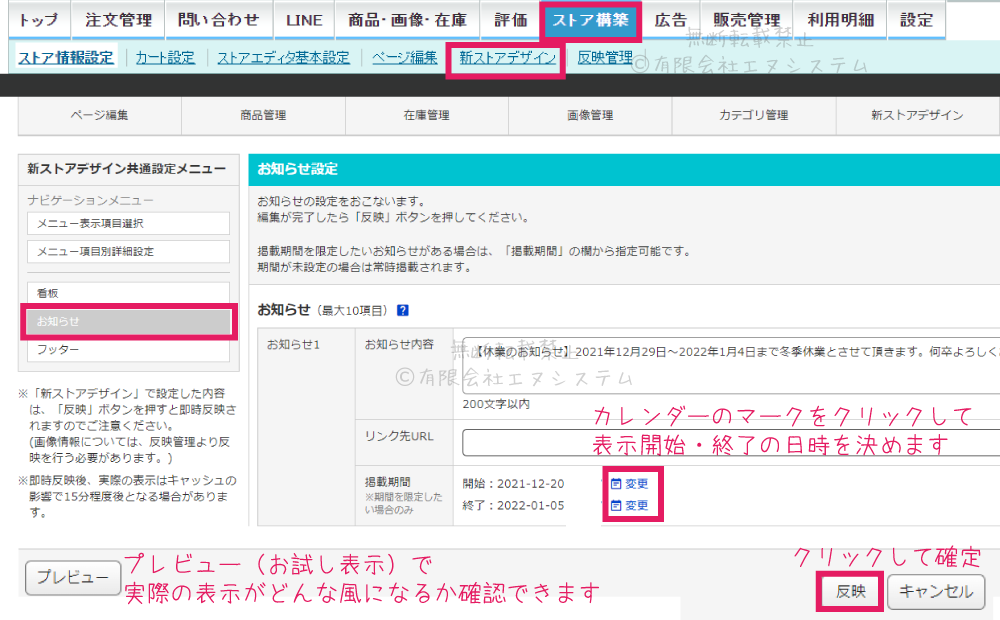1000x620 pixels.
Task: Open the 注文管理 tab
Action: pyautogui.click(x=118, y=20)
